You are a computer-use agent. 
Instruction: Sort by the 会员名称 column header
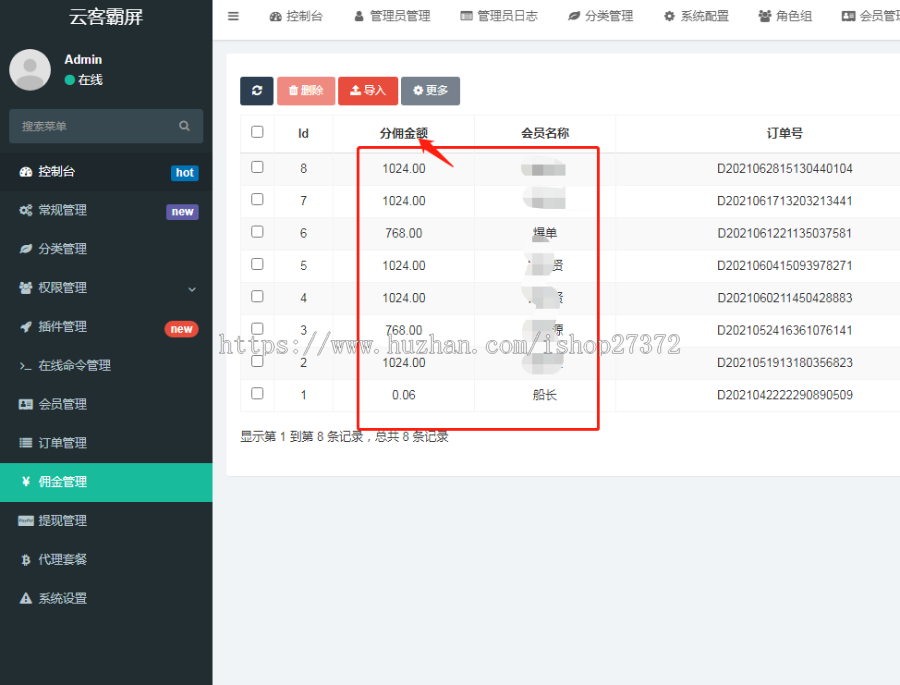click(545, 134)
